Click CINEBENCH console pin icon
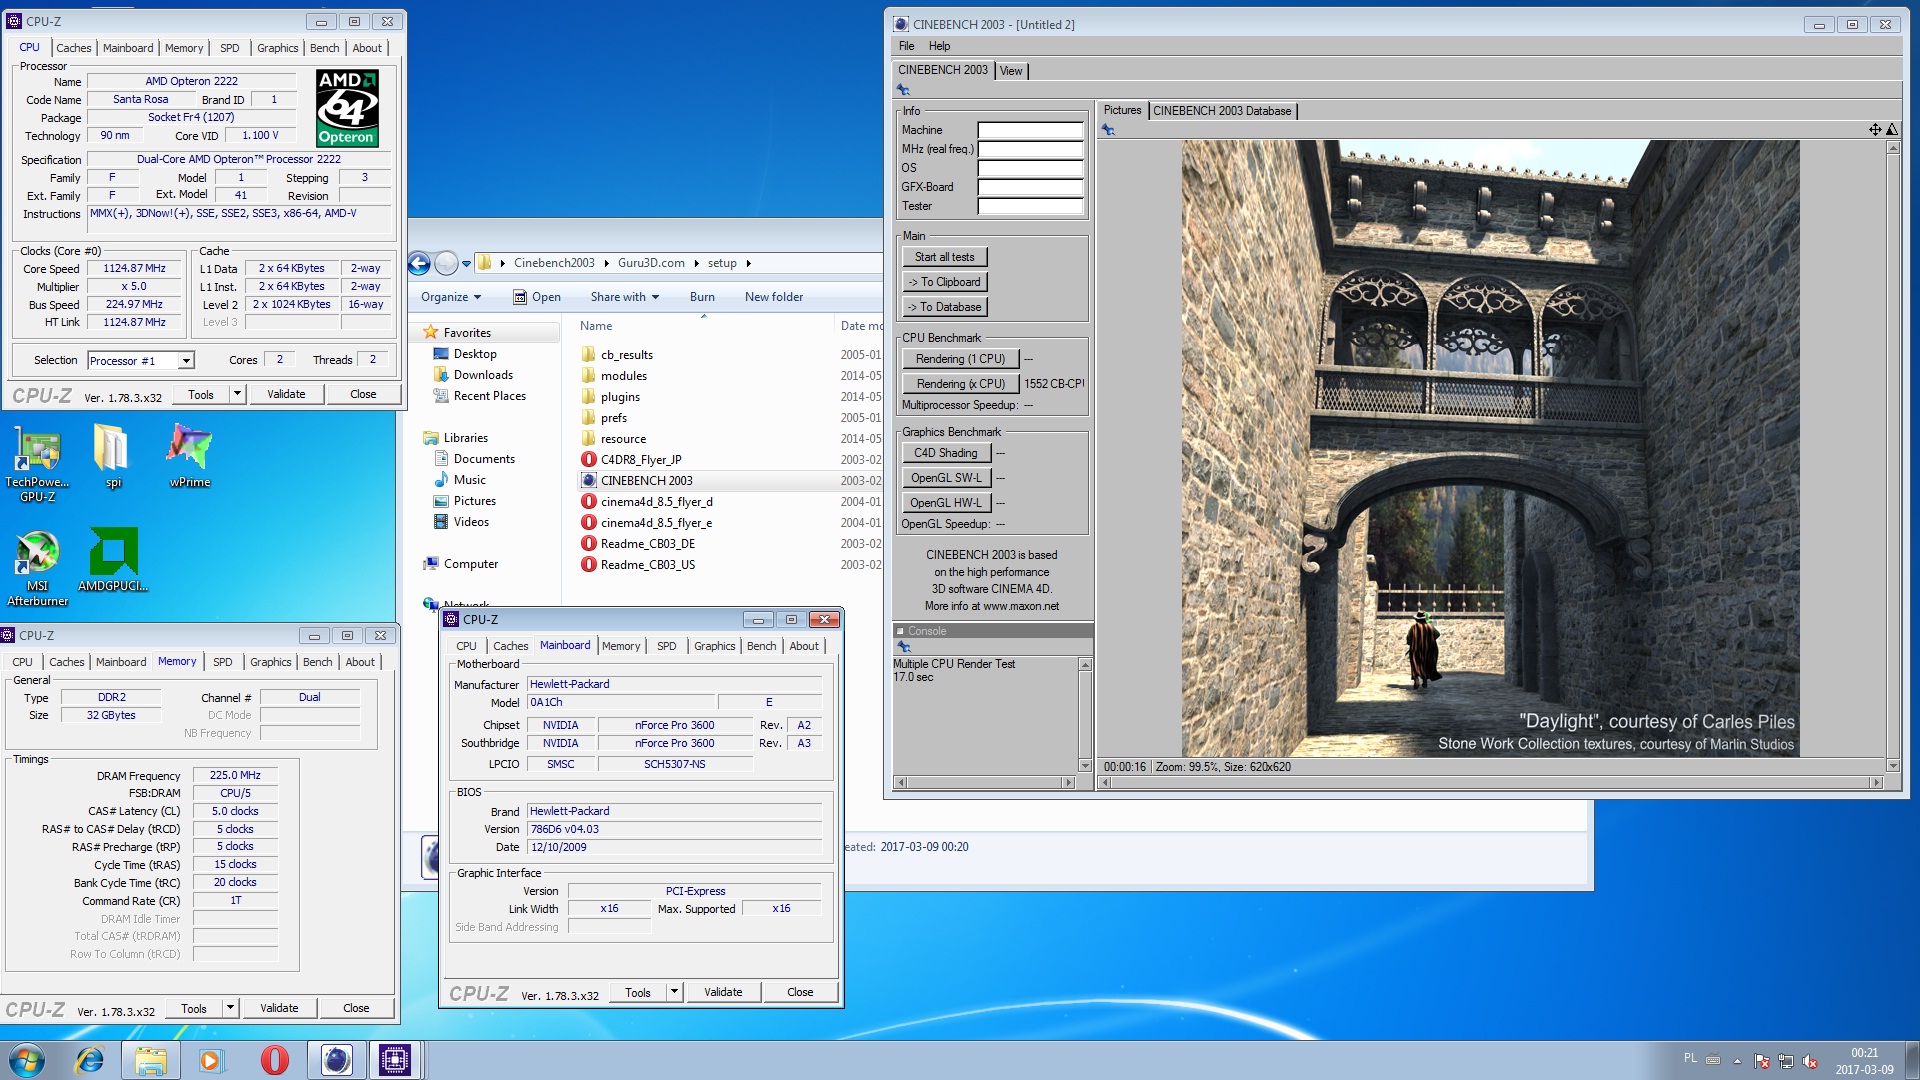The image size is (1920, 1080). tap(904, 647)
